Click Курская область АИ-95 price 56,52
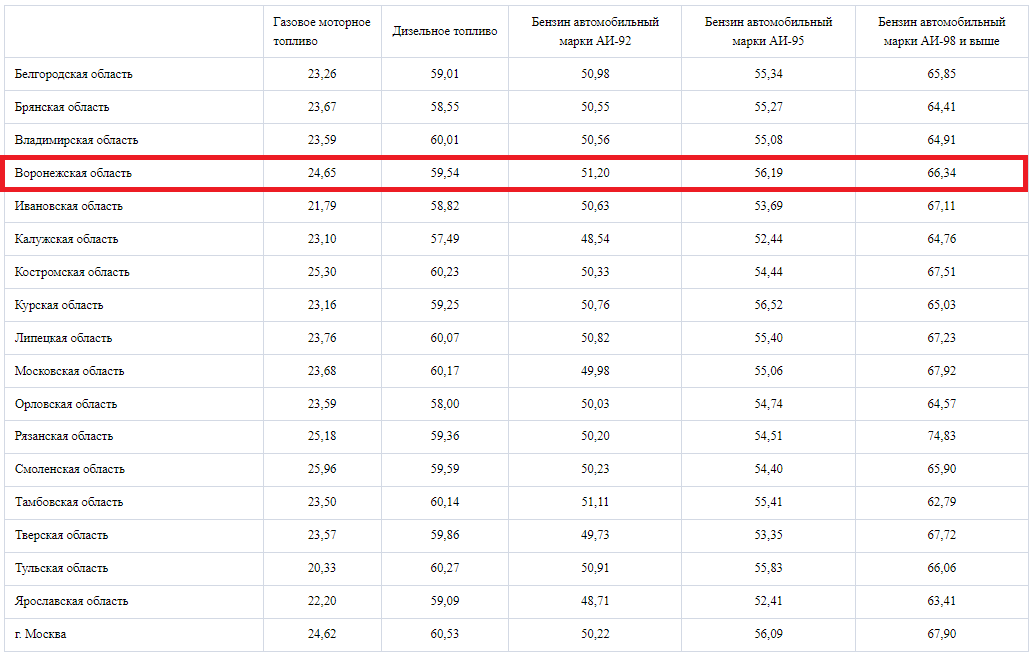Screen dimensions: 1034x654 click(768, 305)
